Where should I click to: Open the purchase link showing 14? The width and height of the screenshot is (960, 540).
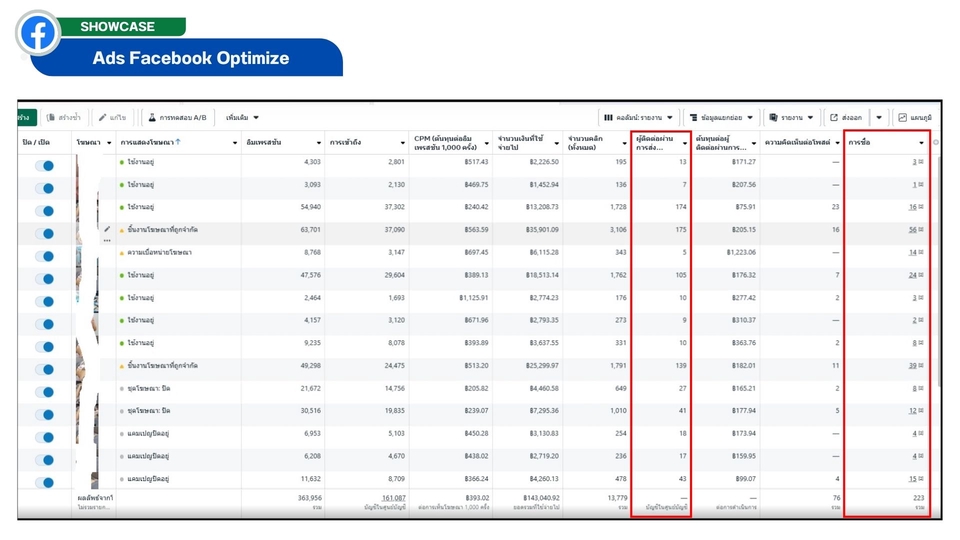912,252
